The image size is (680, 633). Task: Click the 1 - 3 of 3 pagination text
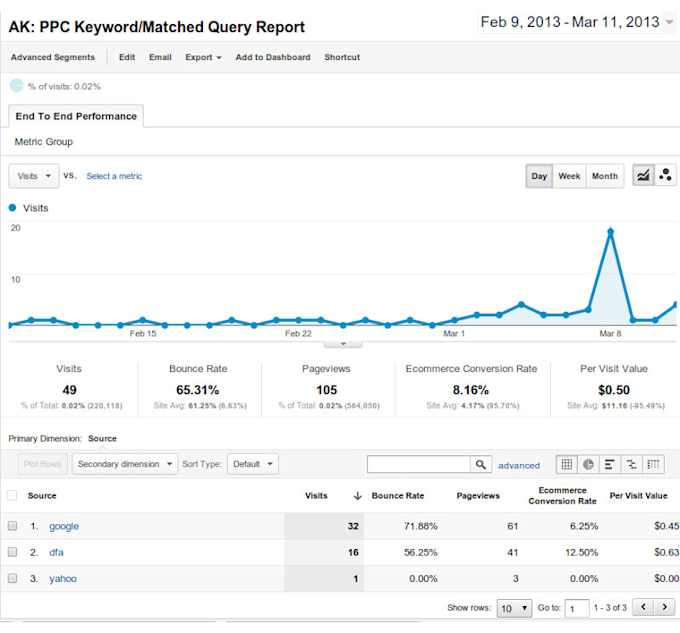point(610,607)
